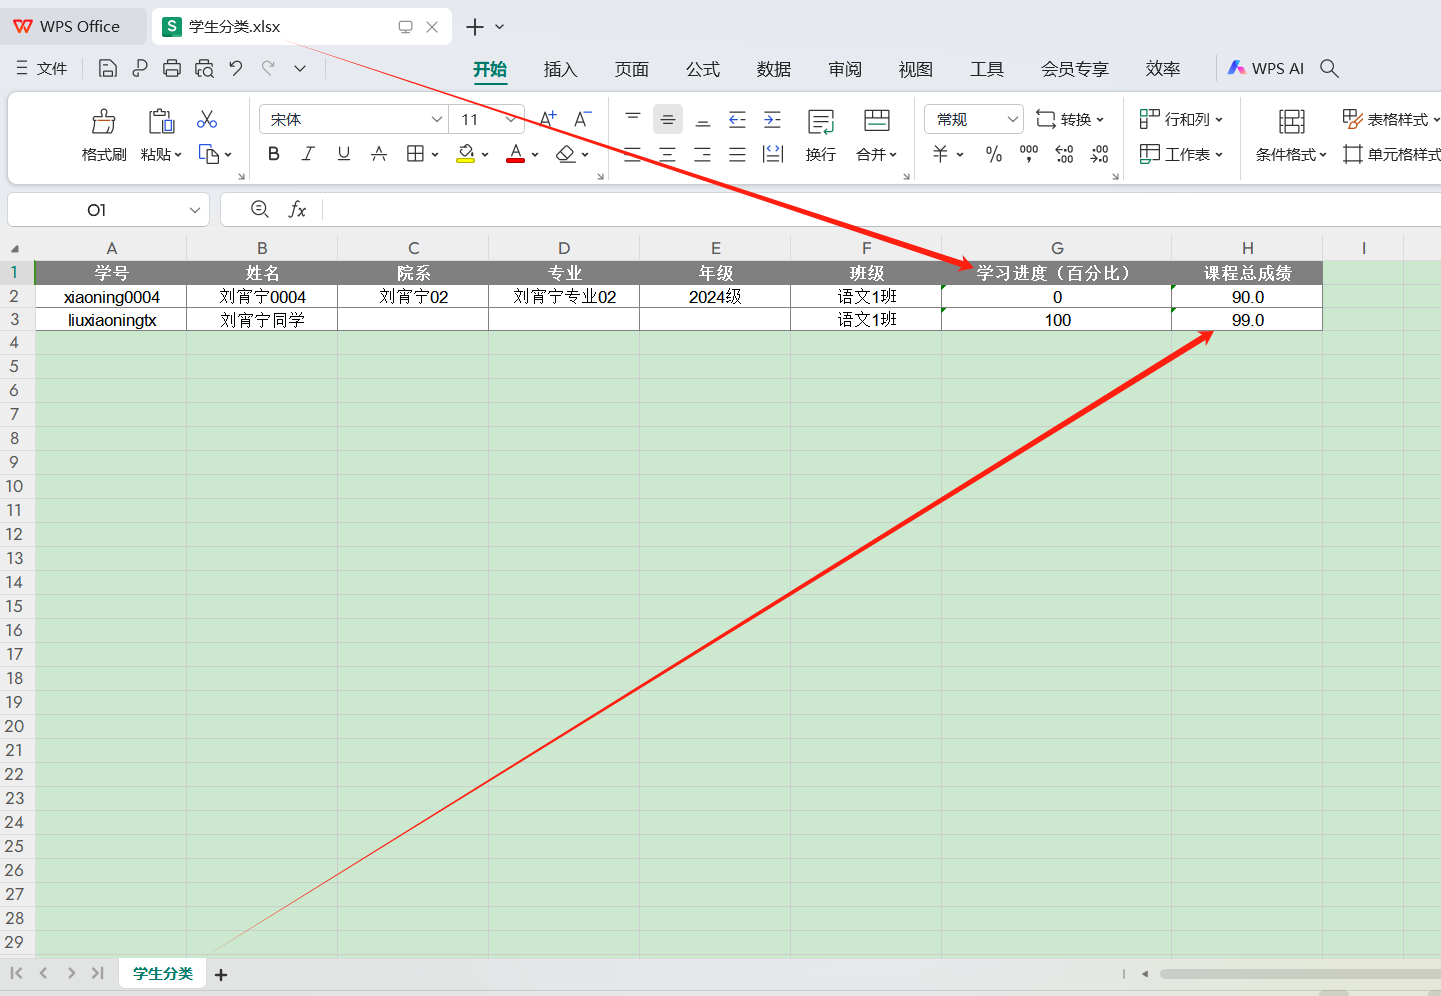Click the percent style icon

click(993, 154)
